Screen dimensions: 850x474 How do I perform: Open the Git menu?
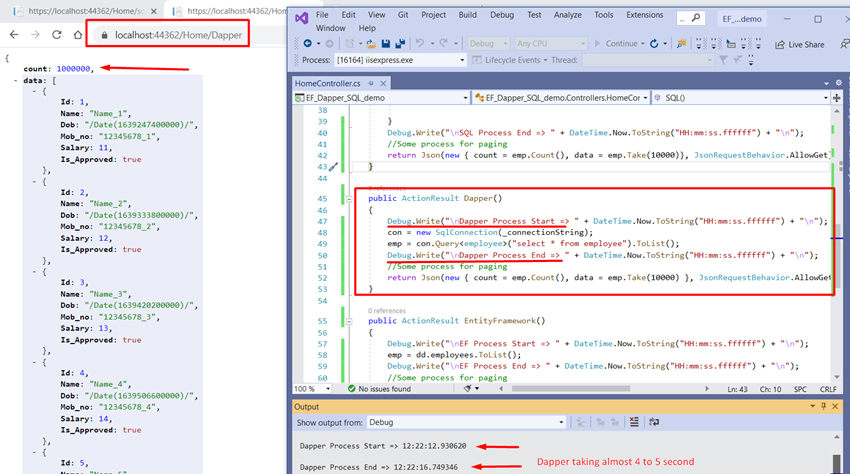click(403, 15)
